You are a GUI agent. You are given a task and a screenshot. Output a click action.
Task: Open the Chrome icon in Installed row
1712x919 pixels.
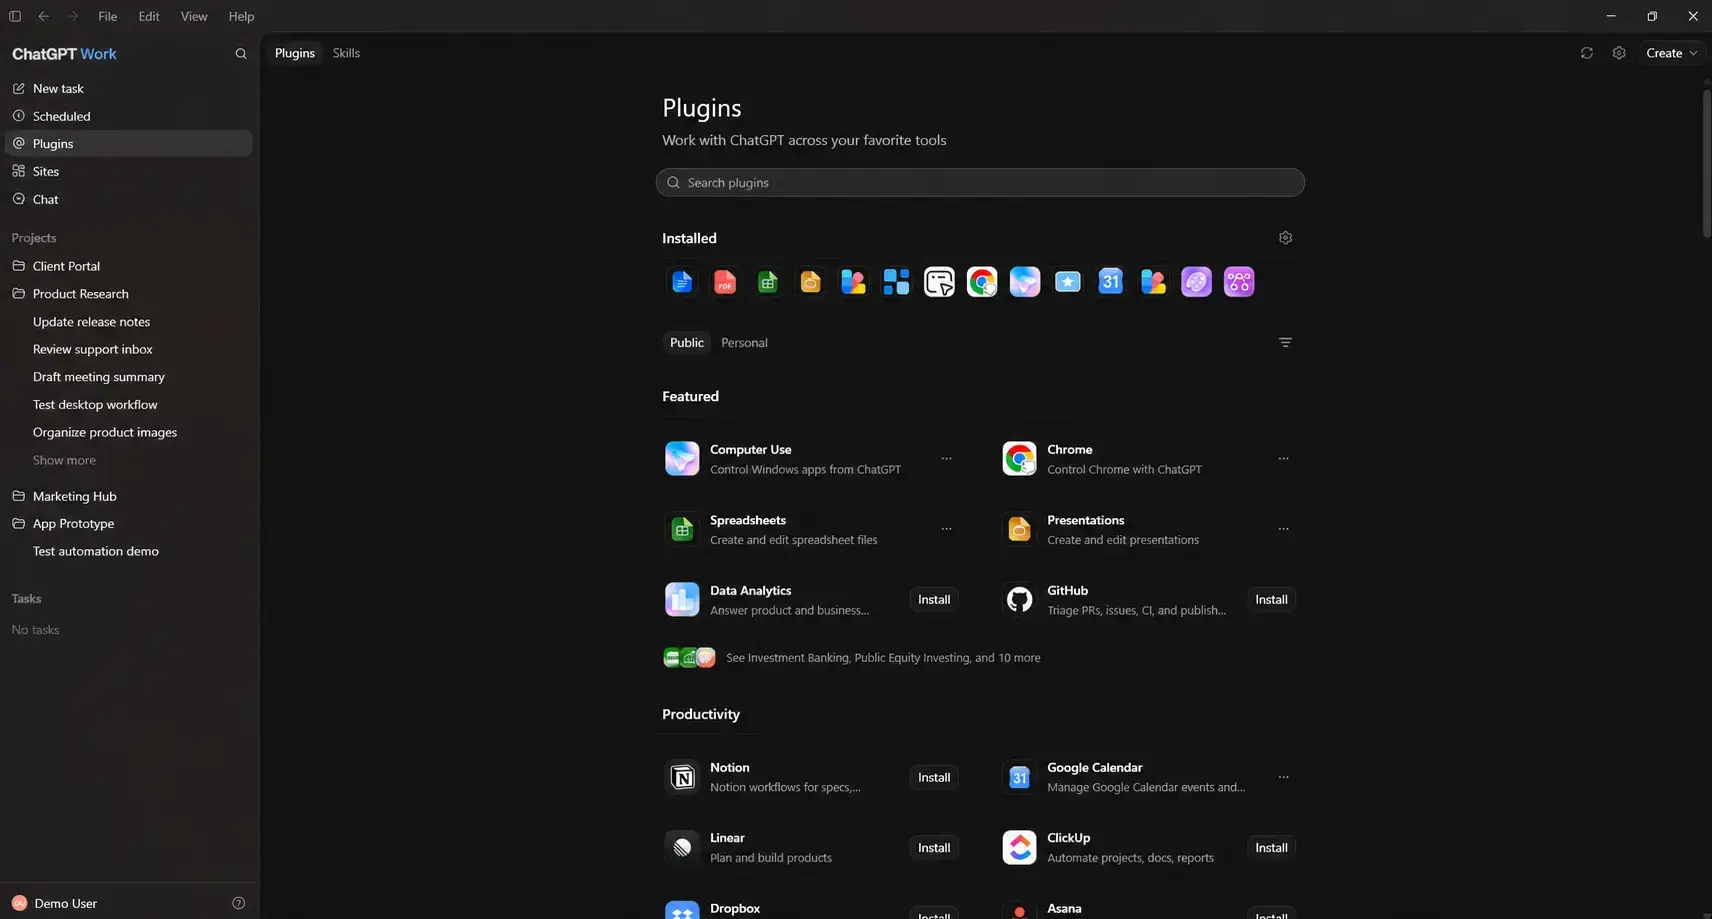(982, 282)
